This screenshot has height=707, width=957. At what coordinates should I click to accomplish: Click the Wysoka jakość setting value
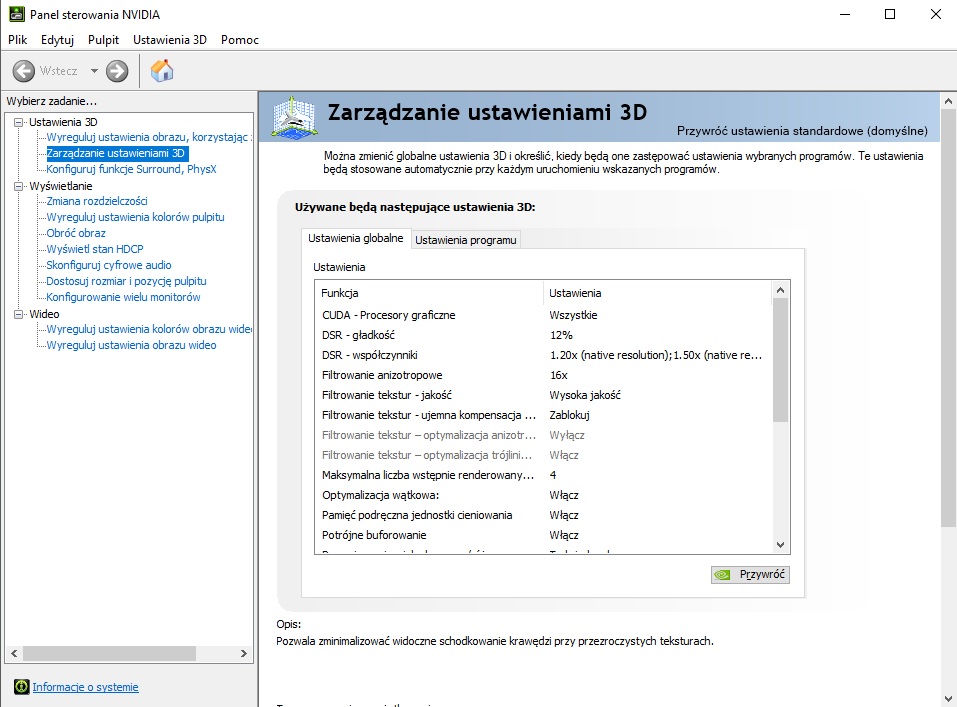[585, 395]
